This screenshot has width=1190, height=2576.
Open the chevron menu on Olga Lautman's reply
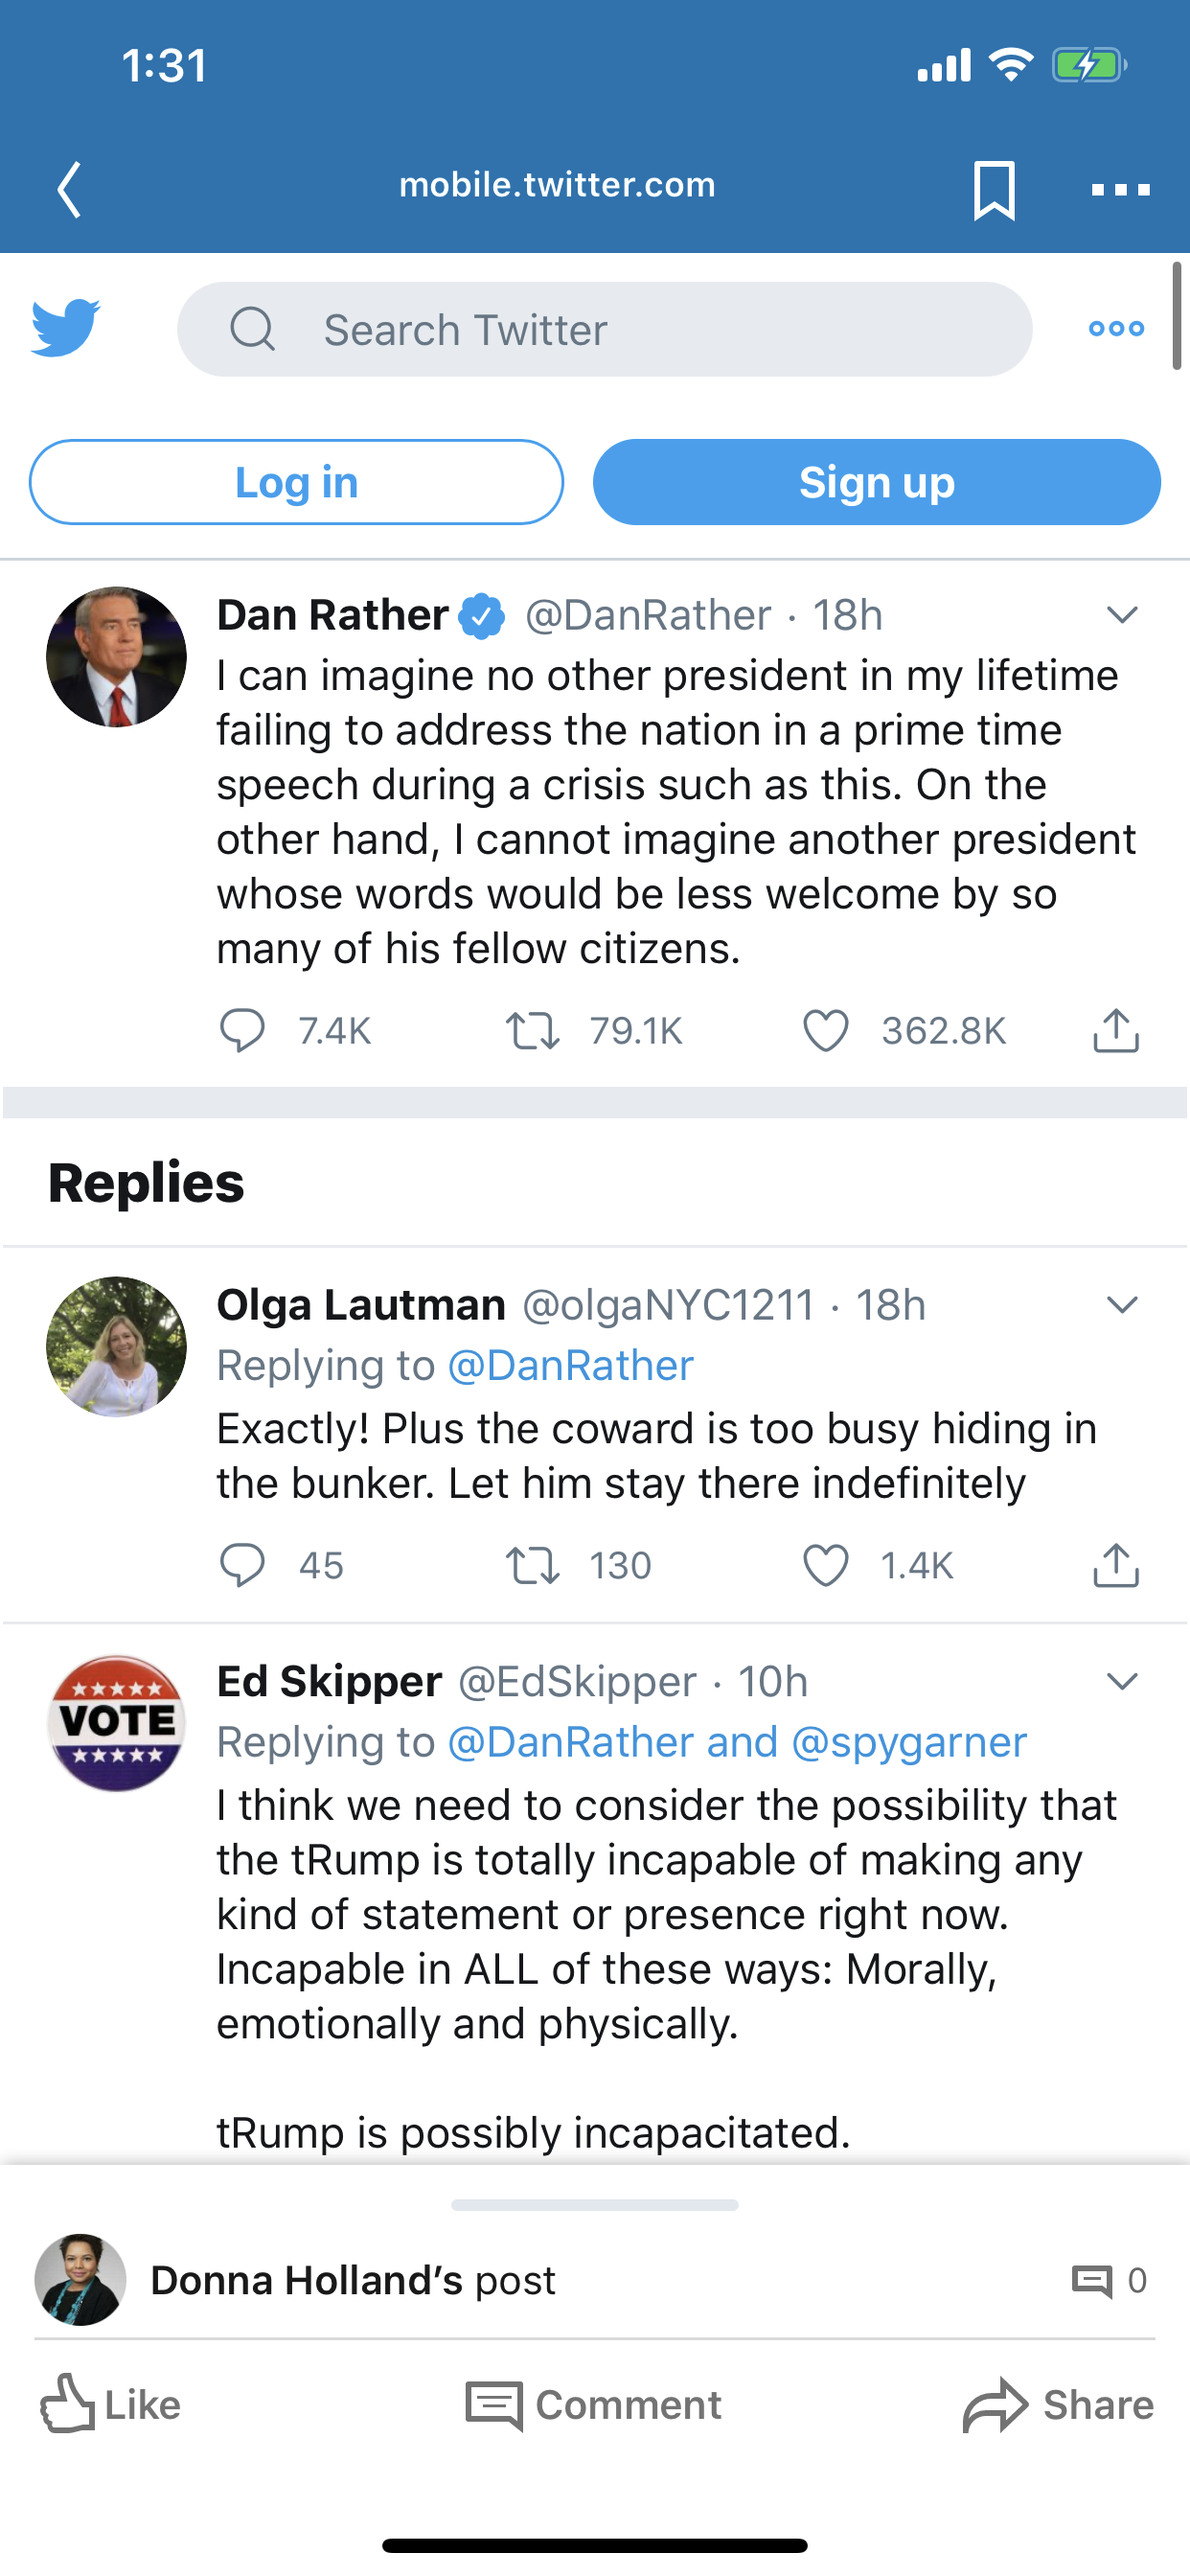pos(1122,1305)
